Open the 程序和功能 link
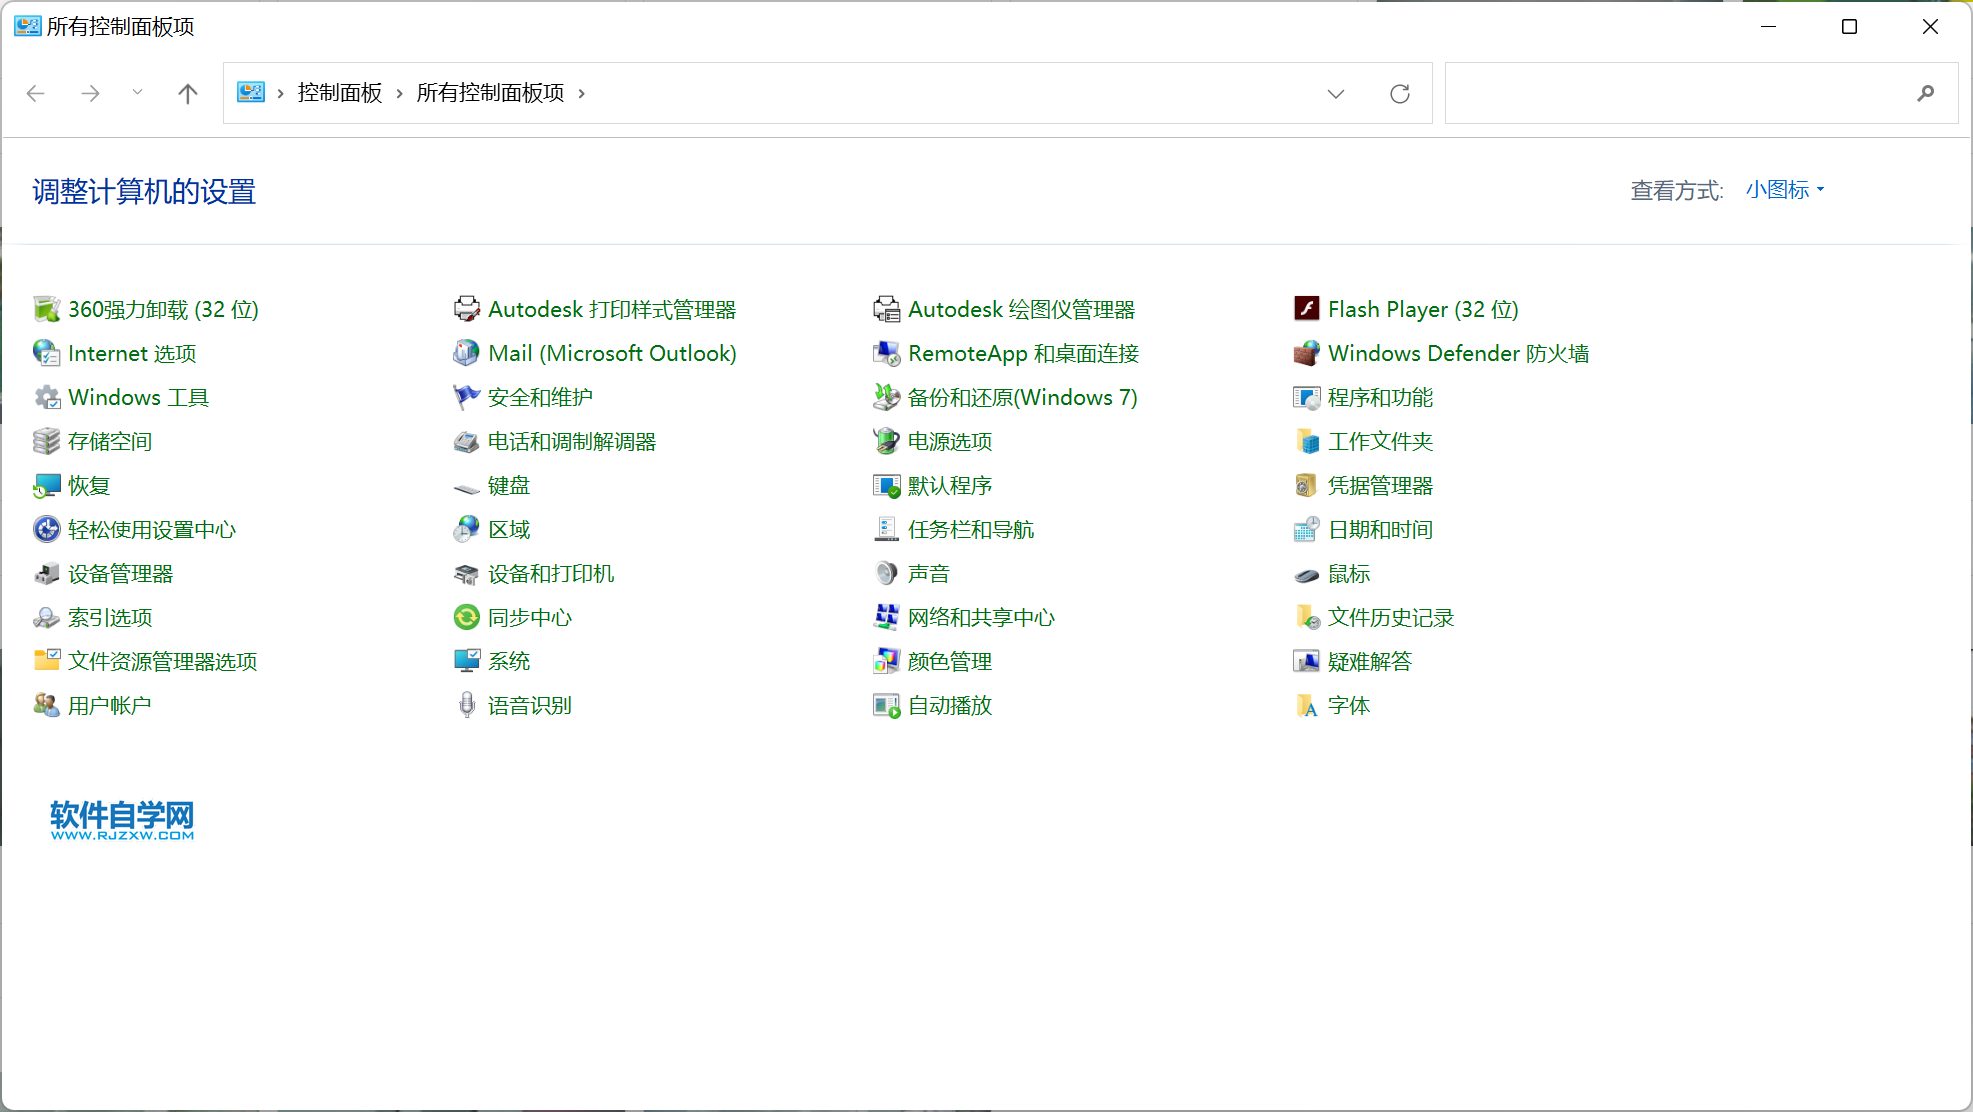1973x1112 pixels. (x=1380, y=397)
